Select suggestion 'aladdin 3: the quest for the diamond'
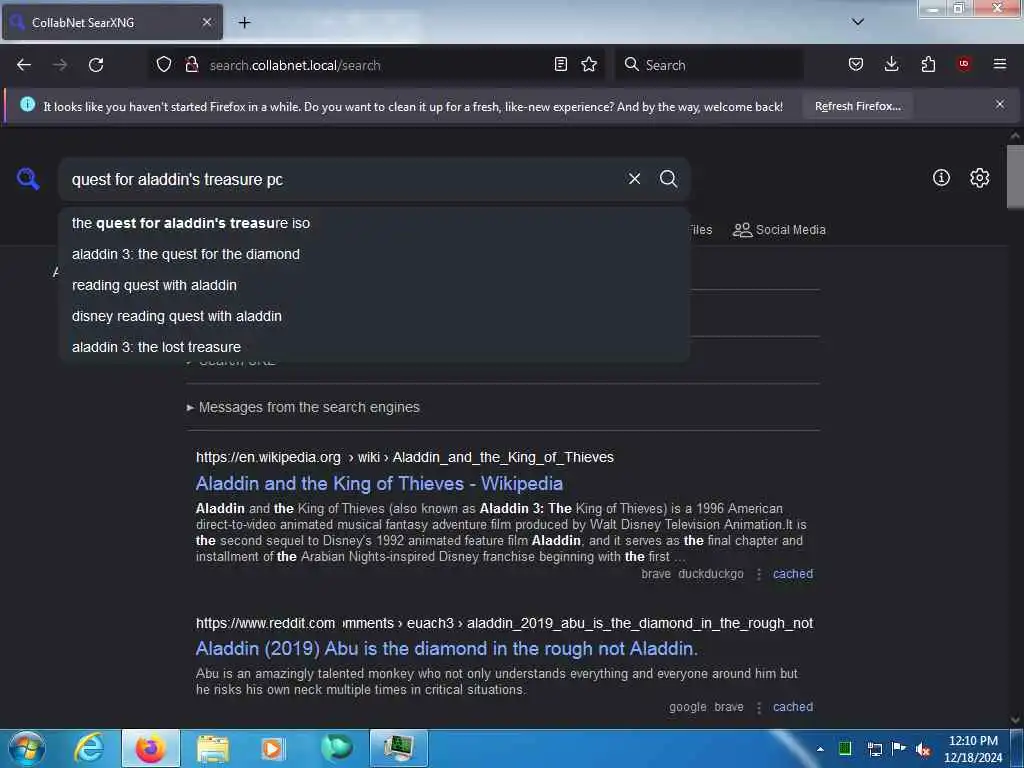The height and width of the screenshot is (768, 1024). (x=374, y=254)
